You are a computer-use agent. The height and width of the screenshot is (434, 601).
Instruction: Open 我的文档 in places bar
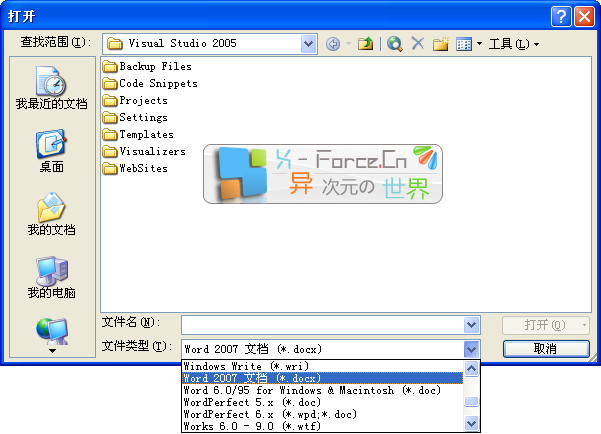pyautogui.click(x=52, y=214)
